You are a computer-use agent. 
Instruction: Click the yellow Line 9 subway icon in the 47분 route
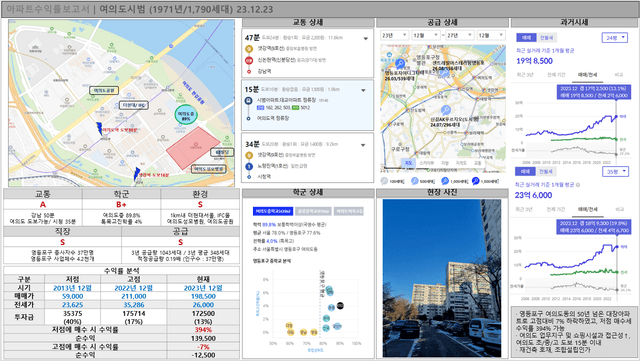tap(249, 49)
